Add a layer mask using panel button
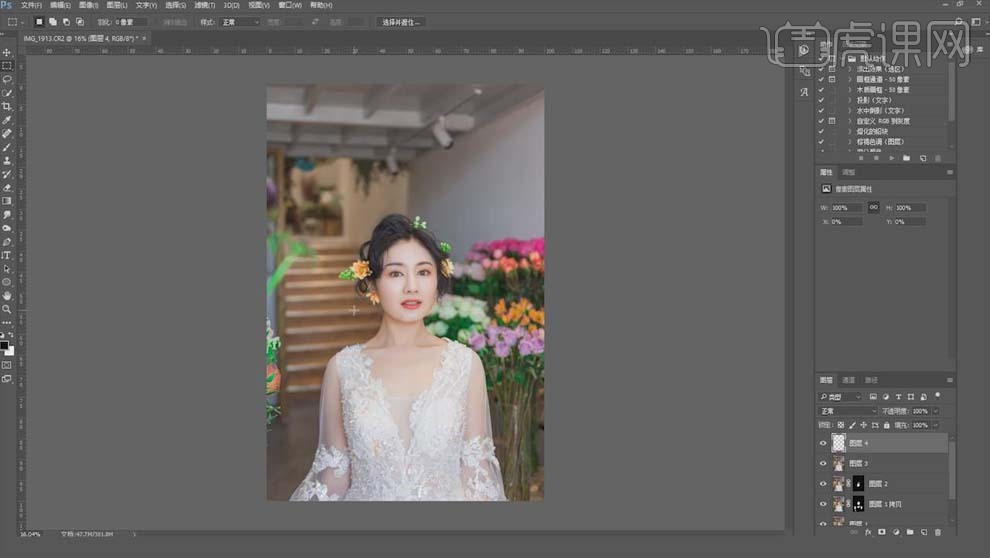Screen dimensions: 990x558 point(881,532)
